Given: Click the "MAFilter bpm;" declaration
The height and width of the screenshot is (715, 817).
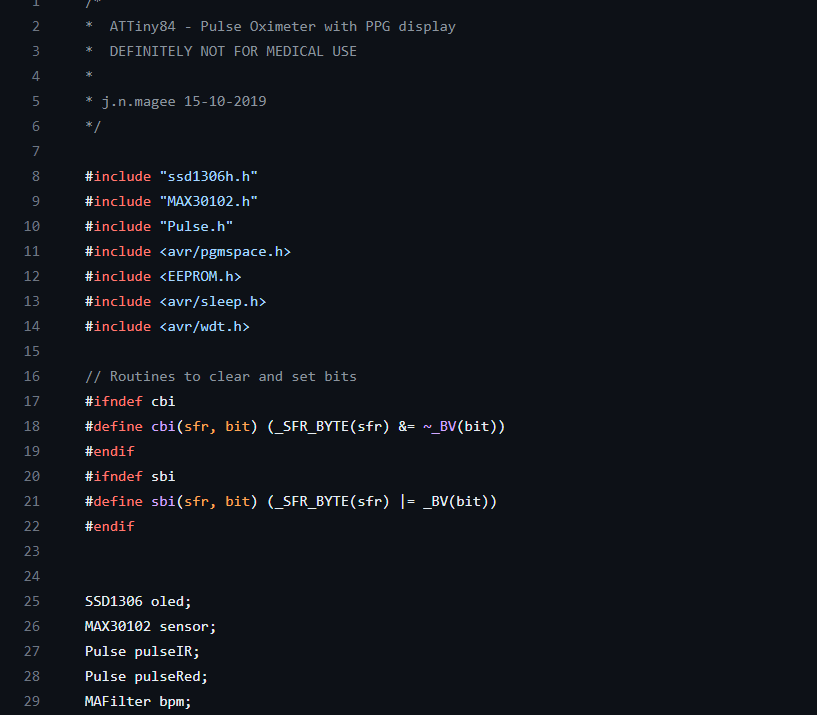Looking at the screenshot, I should [x=138, y=701].
